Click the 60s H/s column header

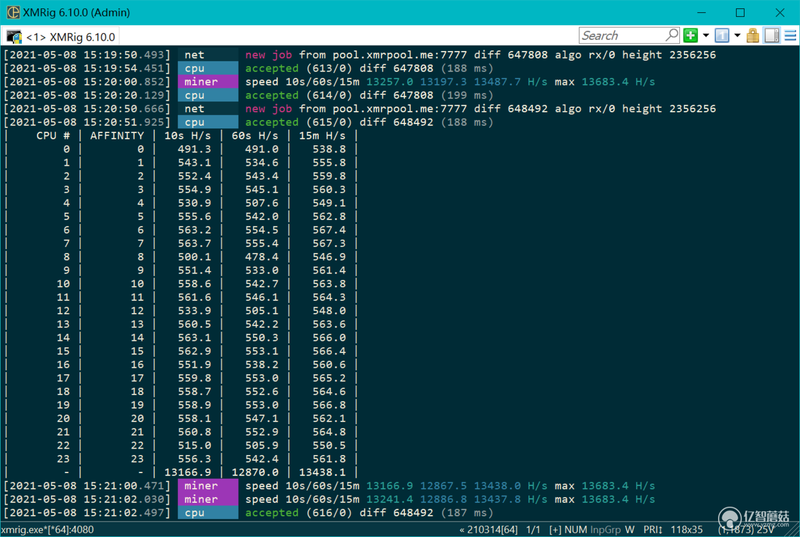255,136
